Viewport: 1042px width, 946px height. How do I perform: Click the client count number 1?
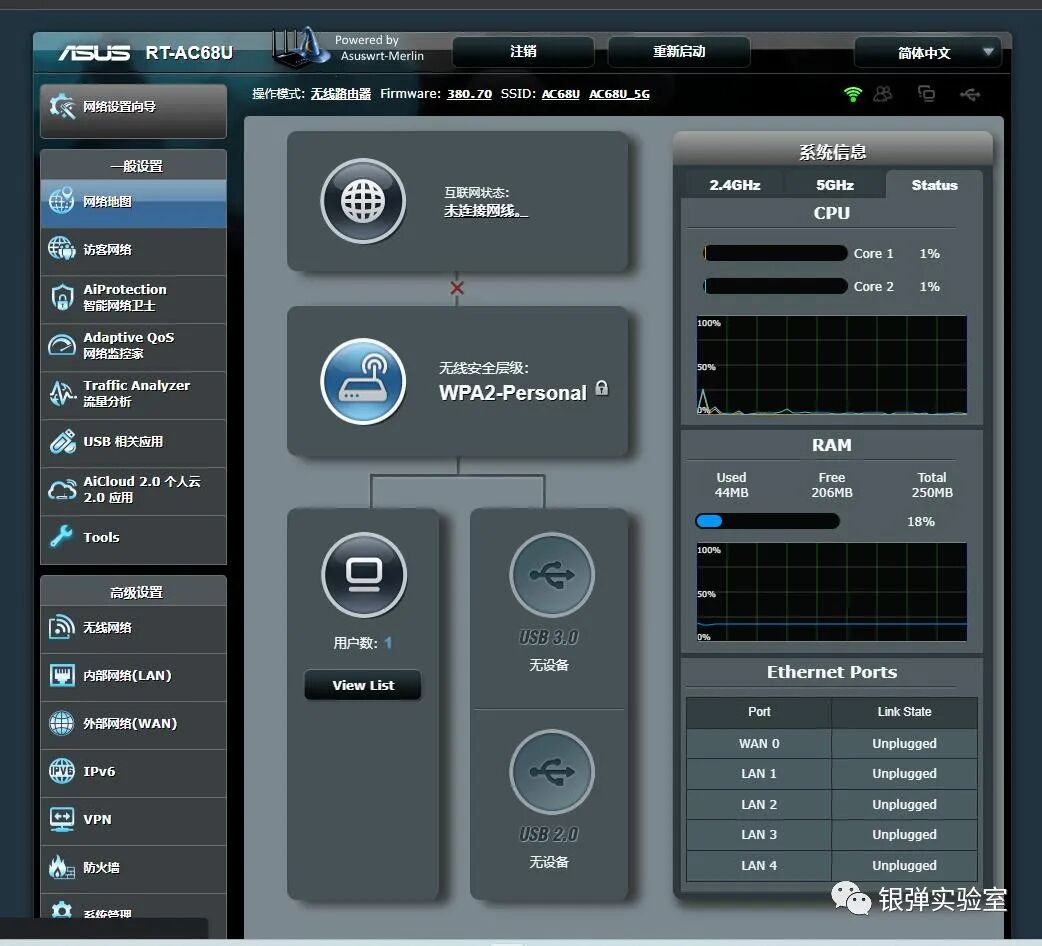click(388, 643)
